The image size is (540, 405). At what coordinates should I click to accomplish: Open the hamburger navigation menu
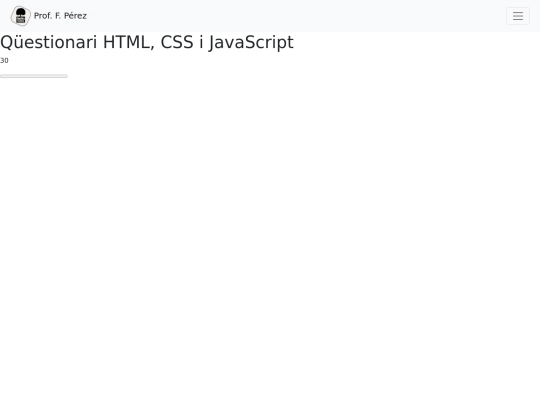(518, 16)
